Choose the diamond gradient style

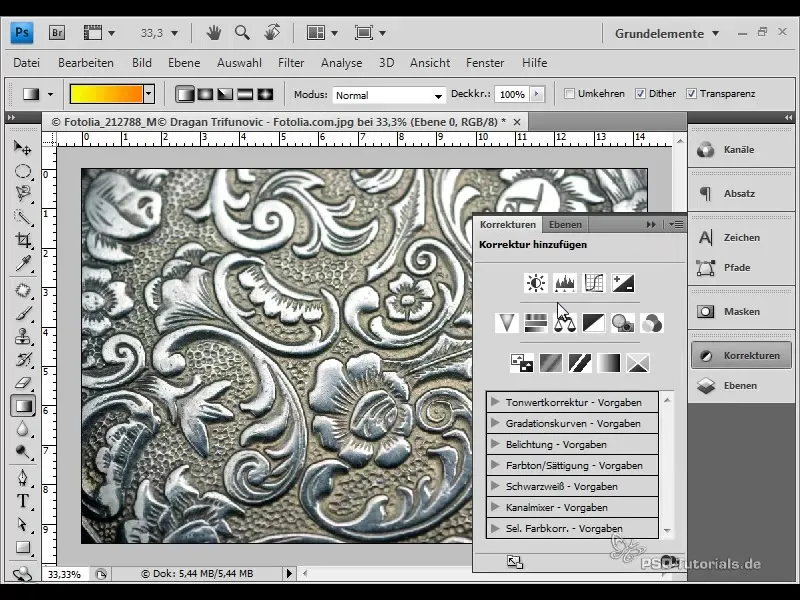(265, 94)
